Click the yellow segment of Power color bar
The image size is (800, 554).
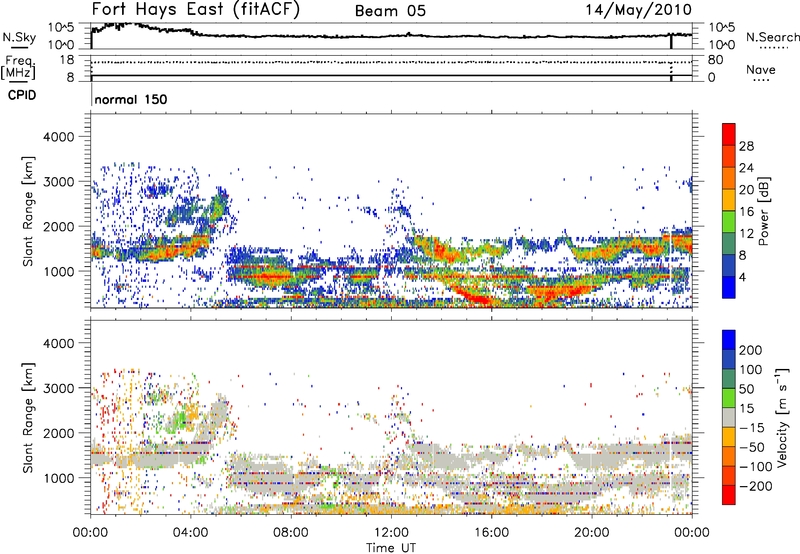click(729, 200)
